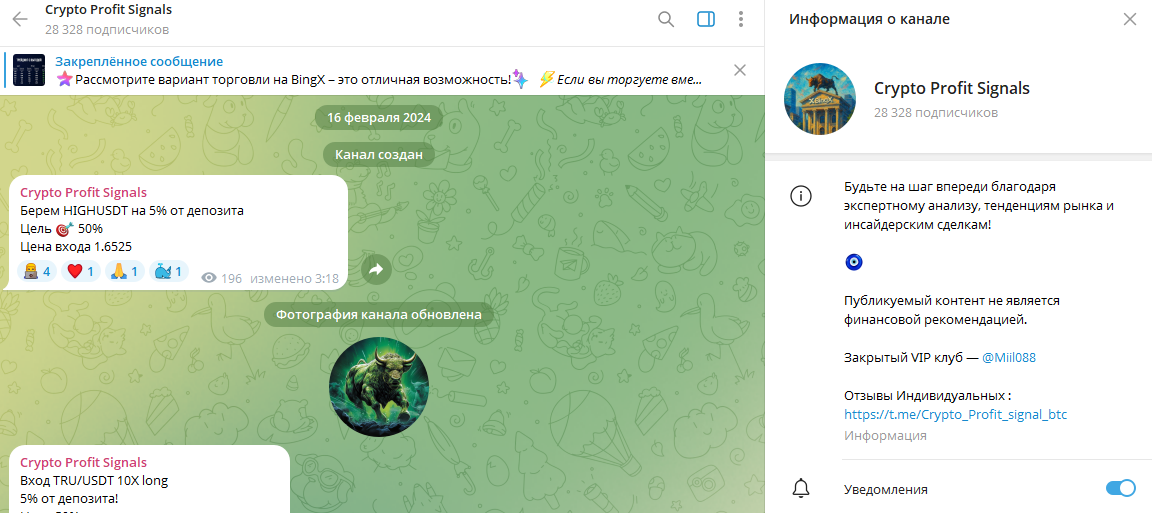The image size is (1152, 513).
Task: Click the channel name in info panel
Action: (x=951, y=89)
